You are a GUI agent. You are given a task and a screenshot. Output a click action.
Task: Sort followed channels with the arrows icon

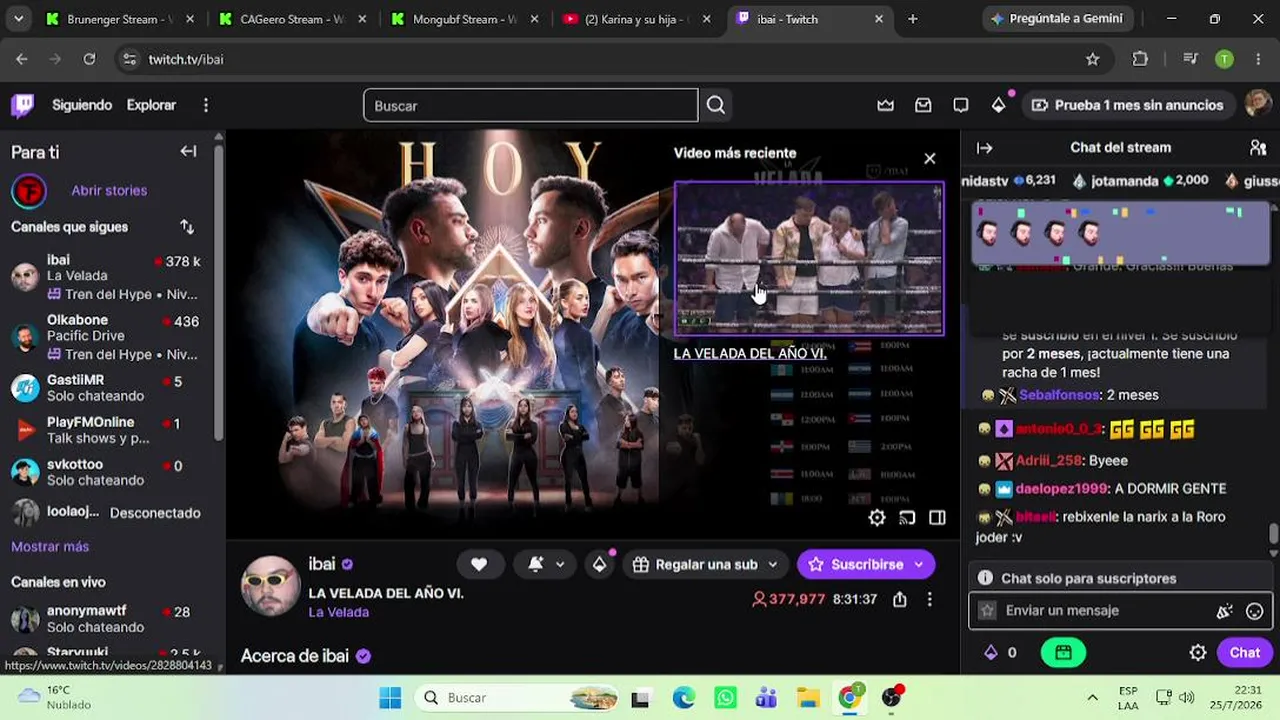(x=187, y=227)
